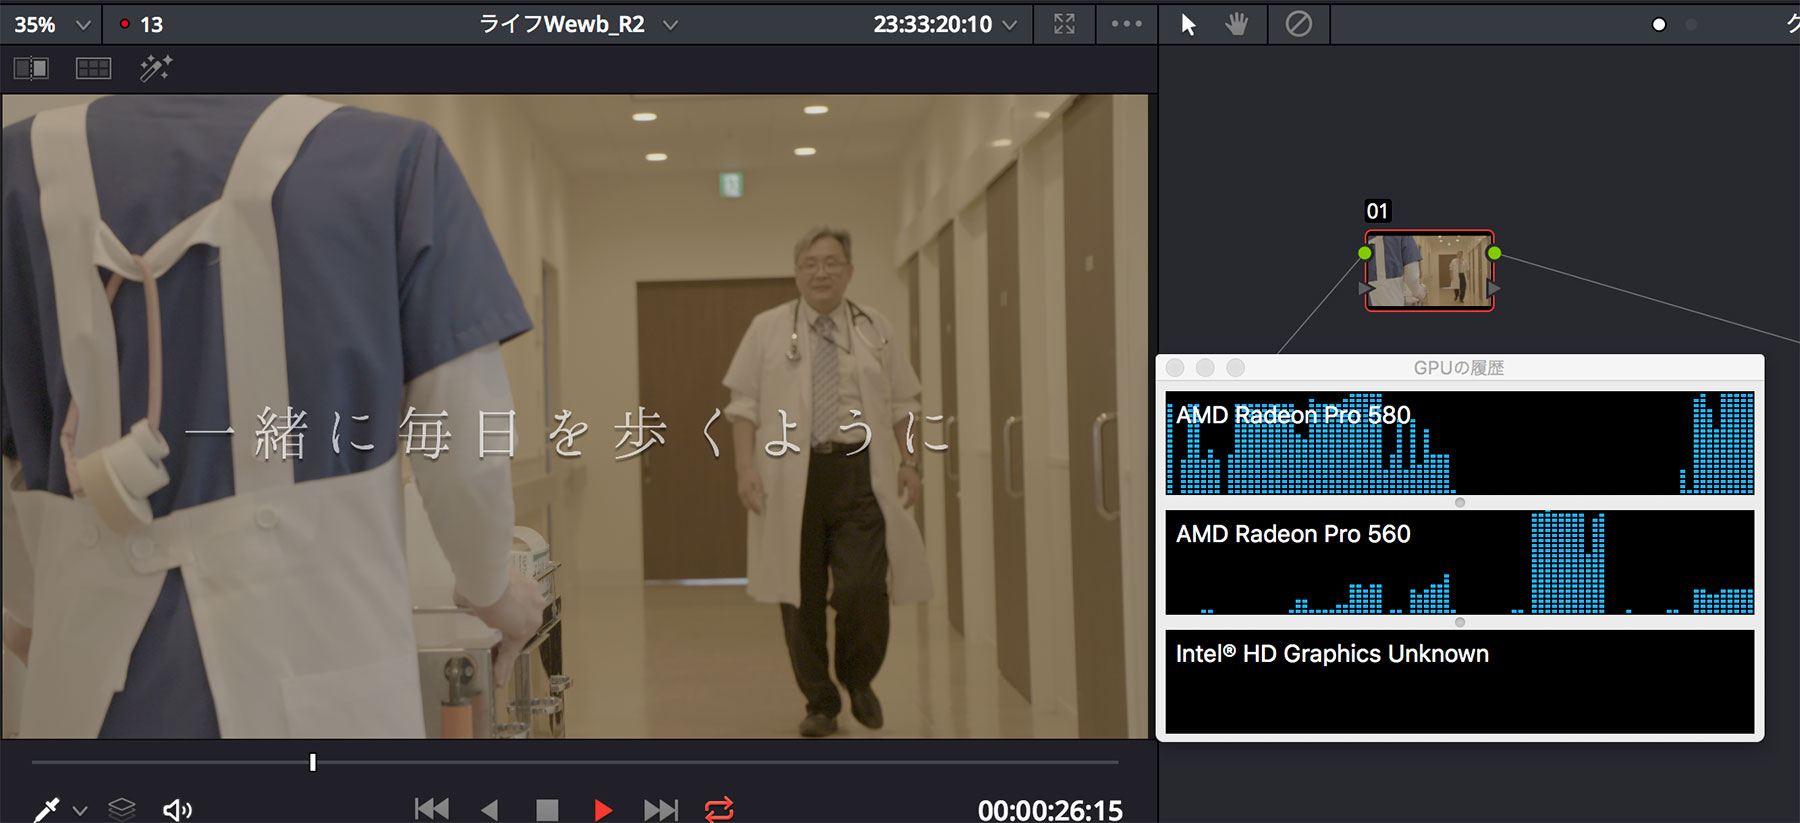Mute audio with the speaker icon
Screen dimensions: 1800x823
coord(177,809)
